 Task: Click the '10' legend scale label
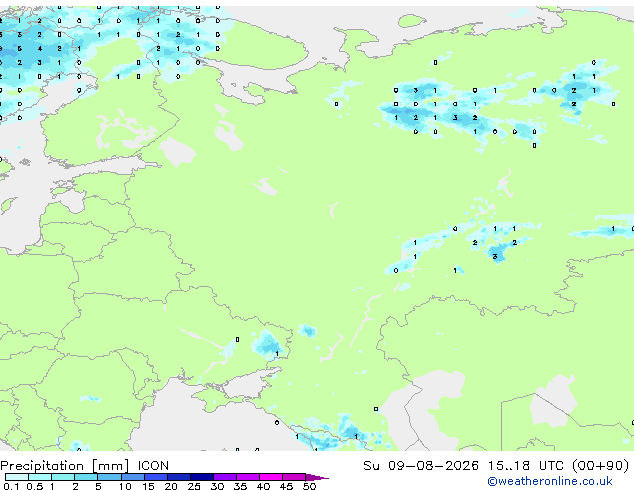pos(125,486)
